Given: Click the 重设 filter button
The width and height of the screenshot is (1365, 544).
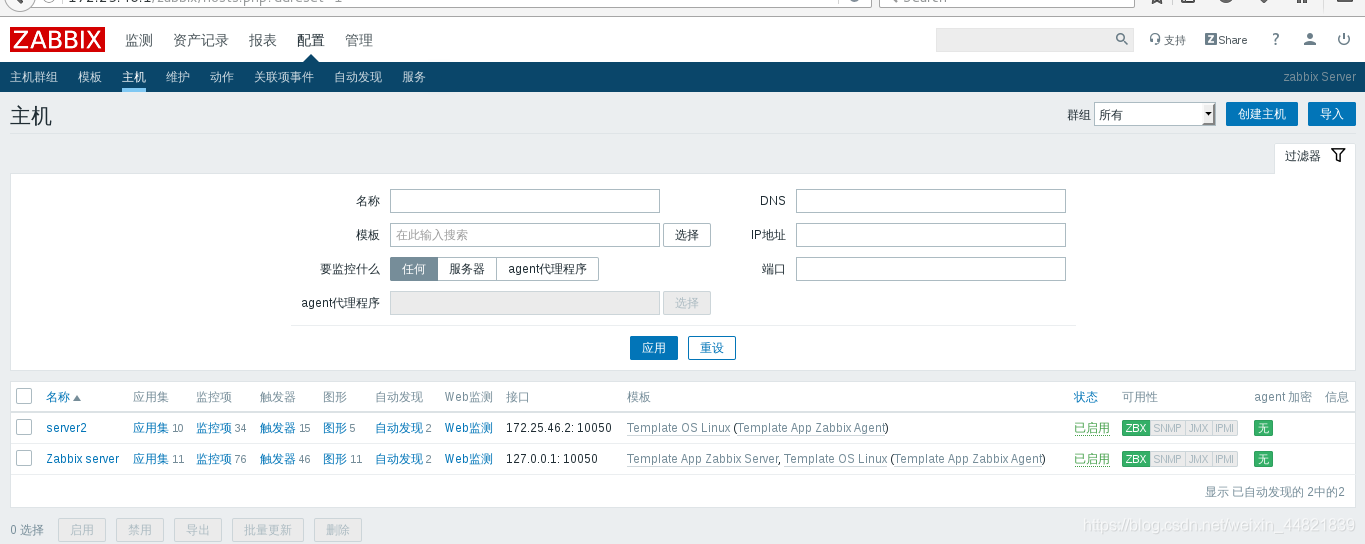Looking at the screenshot, I should click(712, 348).
